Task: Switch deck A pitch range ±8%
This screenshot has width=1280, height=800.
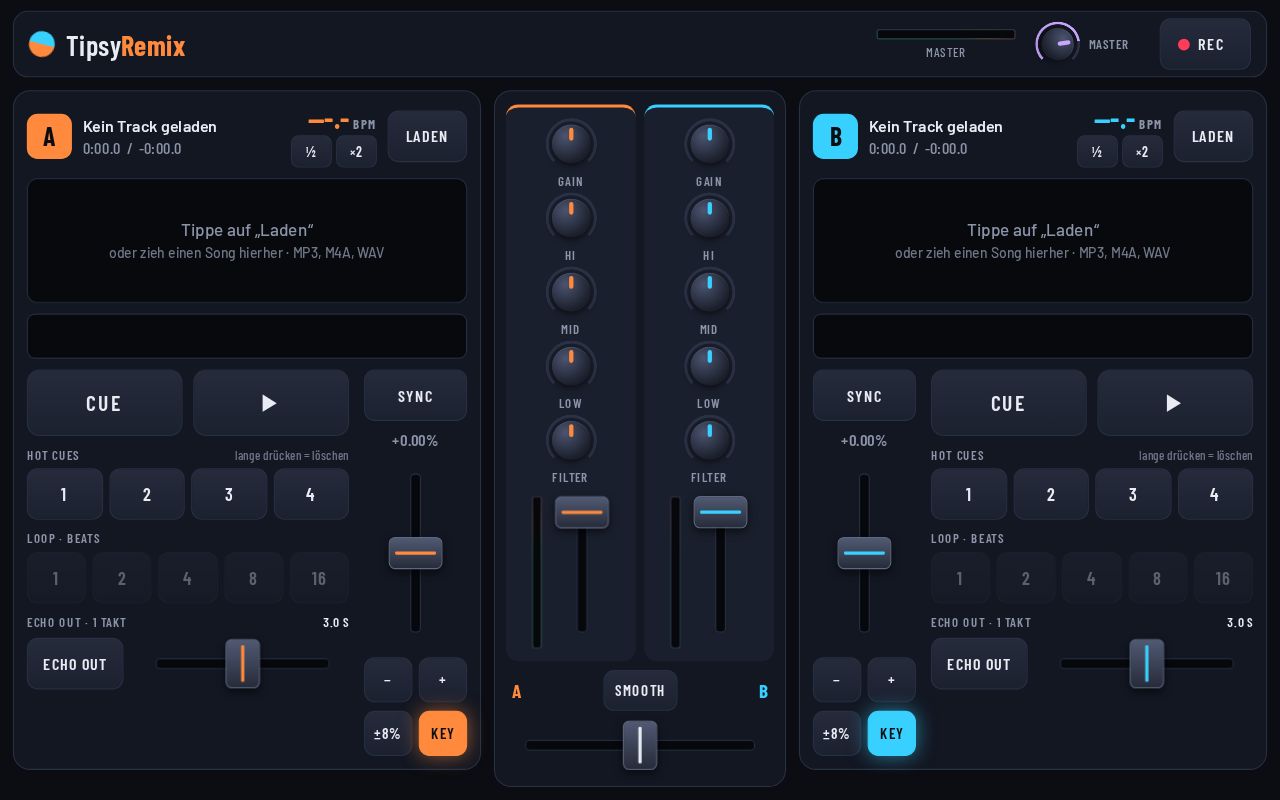Action: coord(388,733)
